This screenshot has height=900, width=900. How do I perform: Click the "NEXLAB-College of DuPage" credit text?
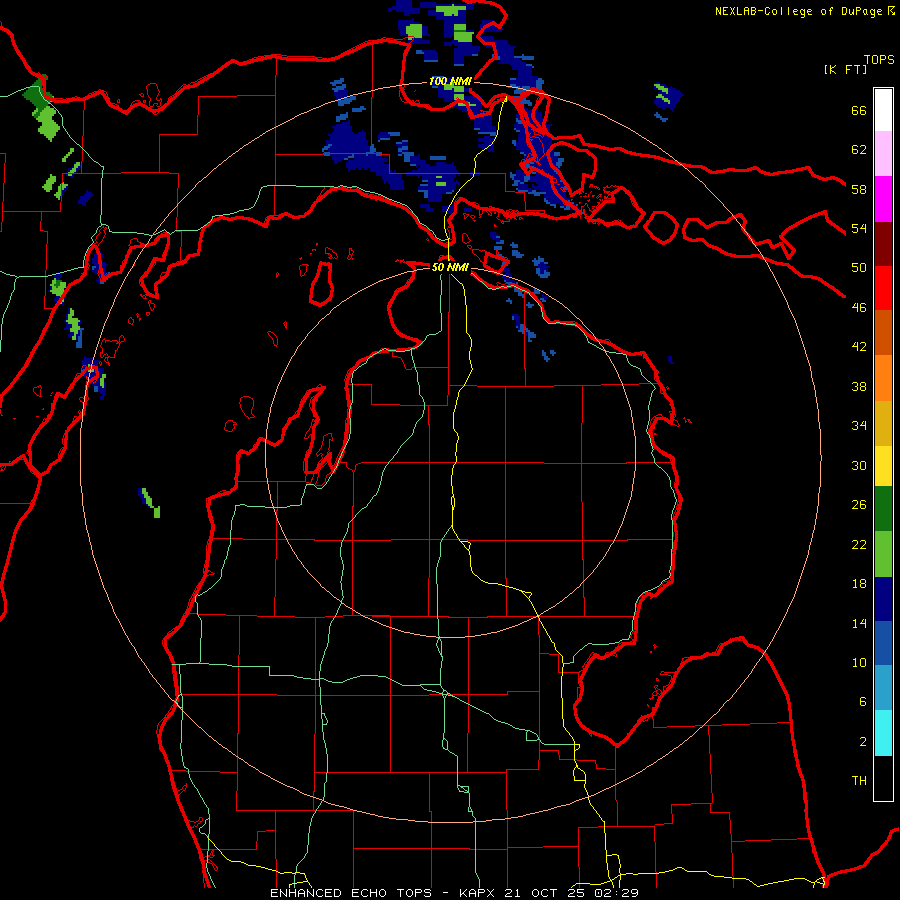point(798,11)
